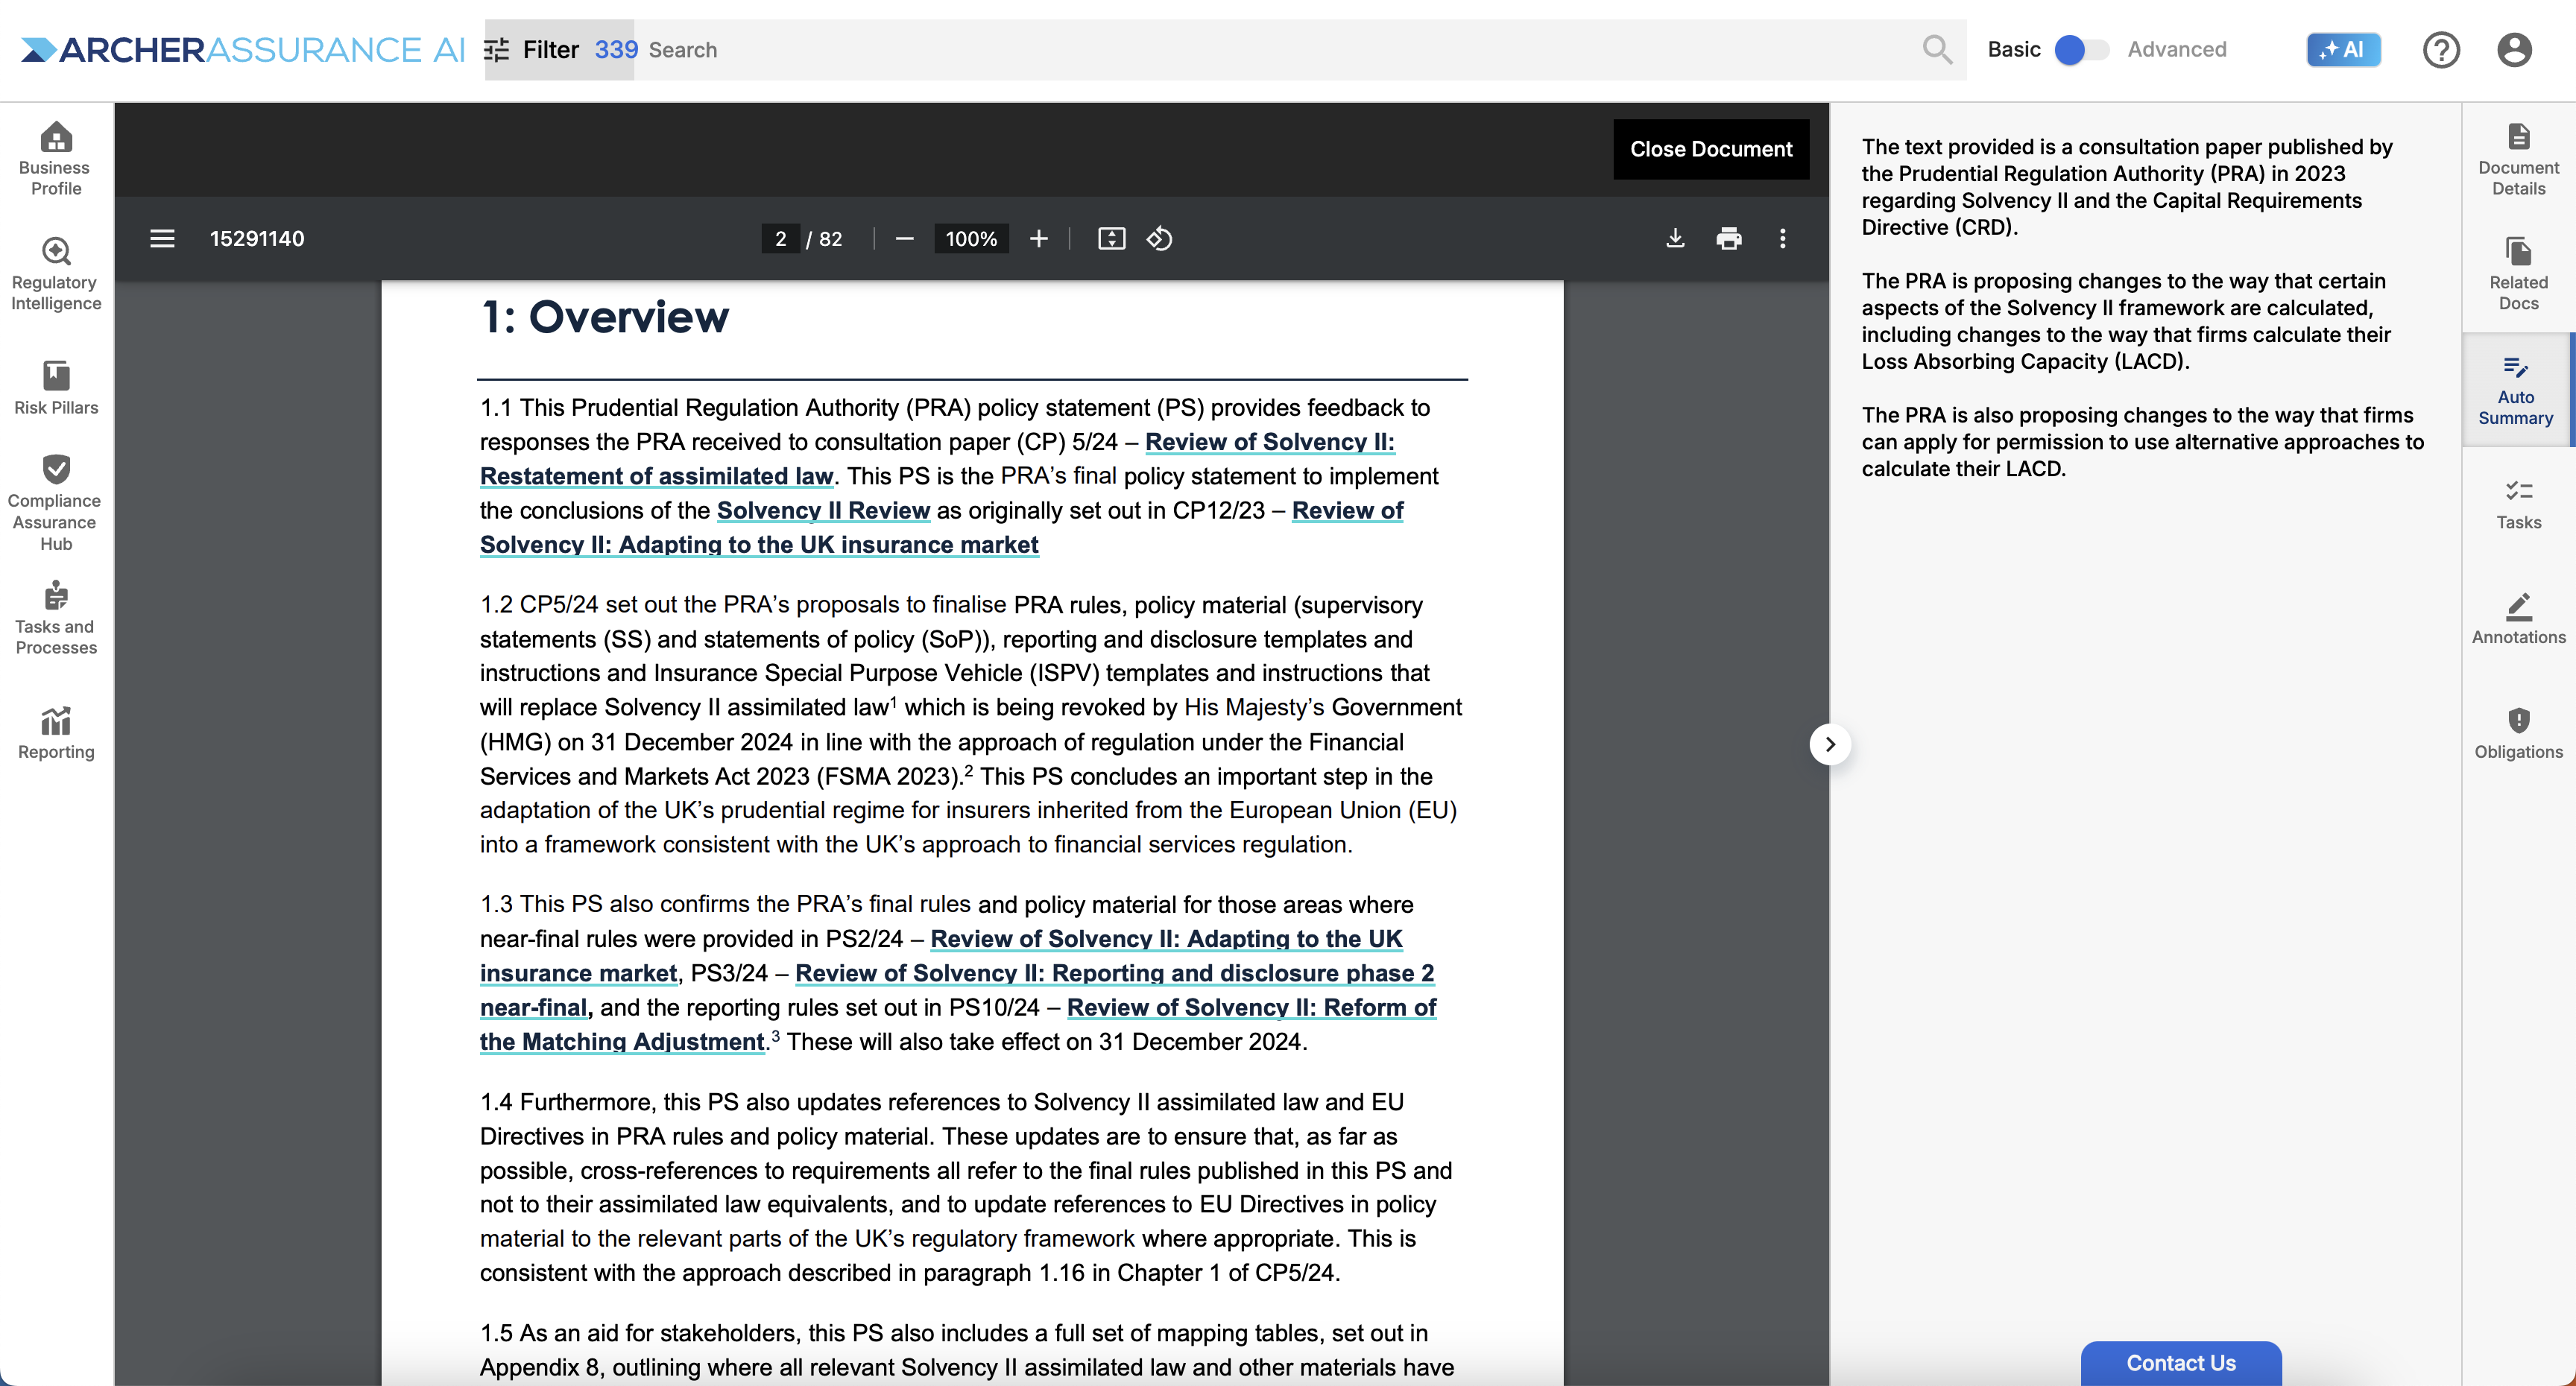Download the PDF document

[x=1675, y=238]
